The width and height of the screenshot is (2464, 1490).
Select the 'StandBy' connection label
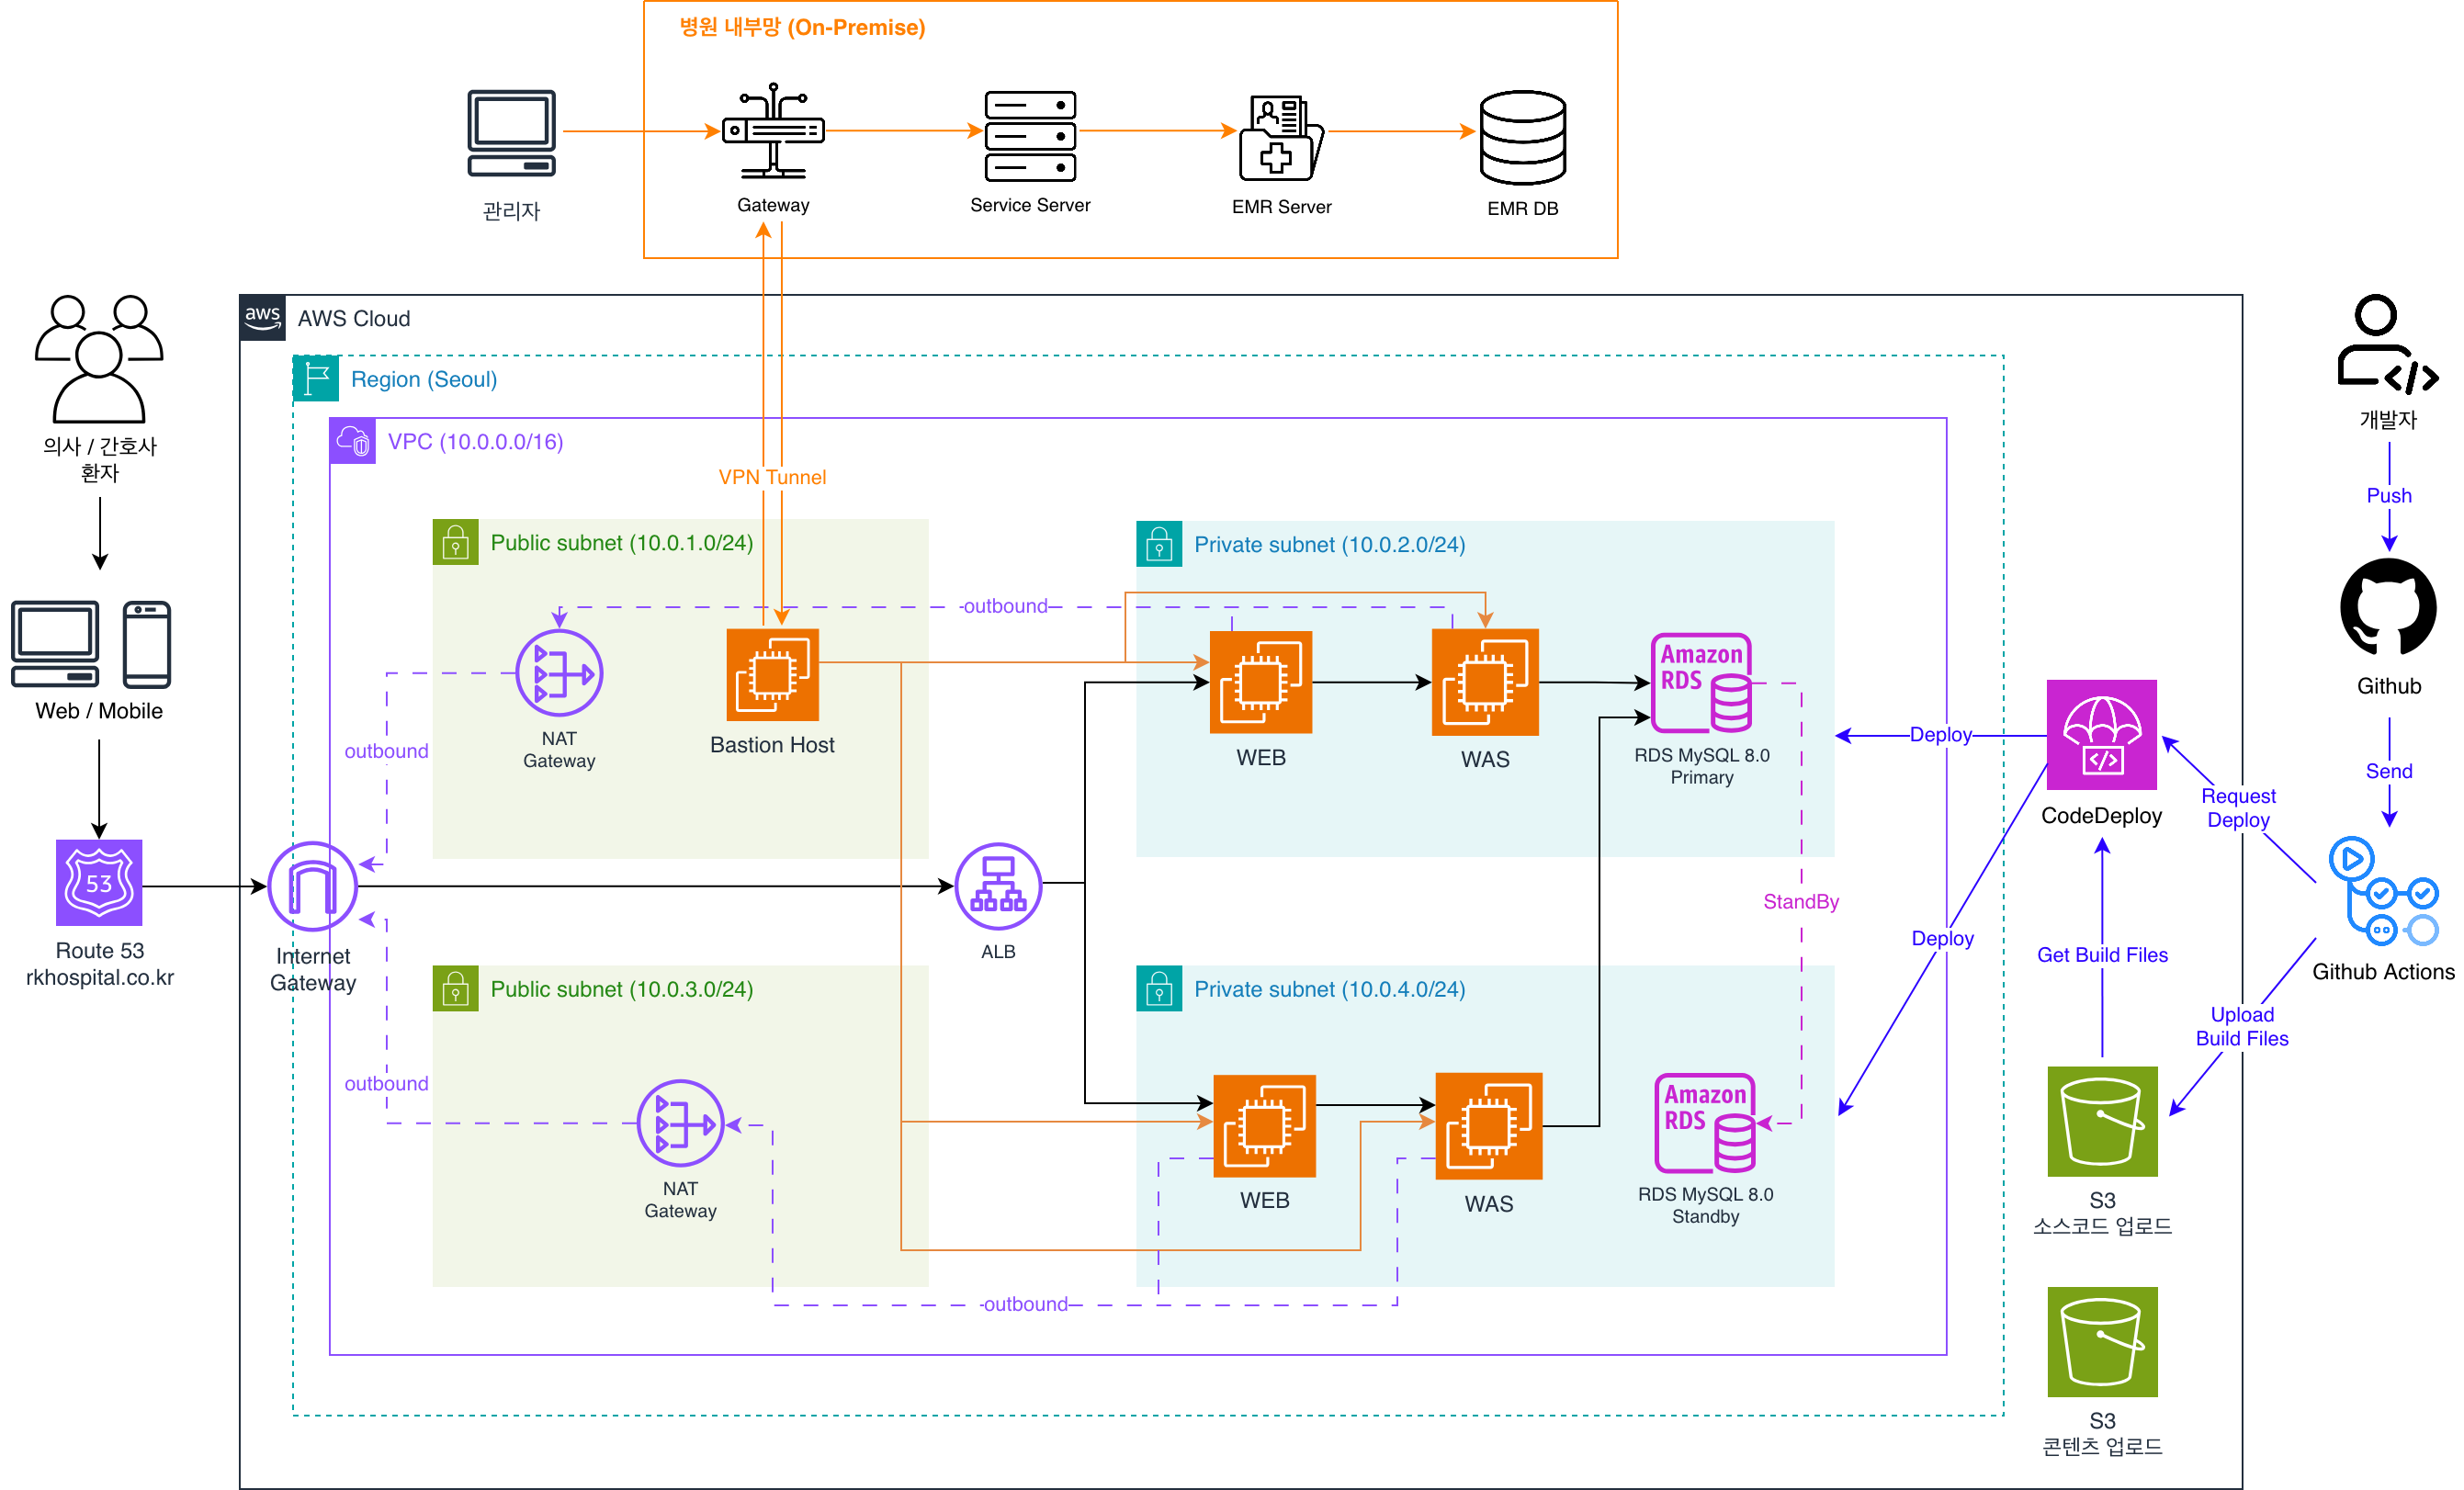1800,901
